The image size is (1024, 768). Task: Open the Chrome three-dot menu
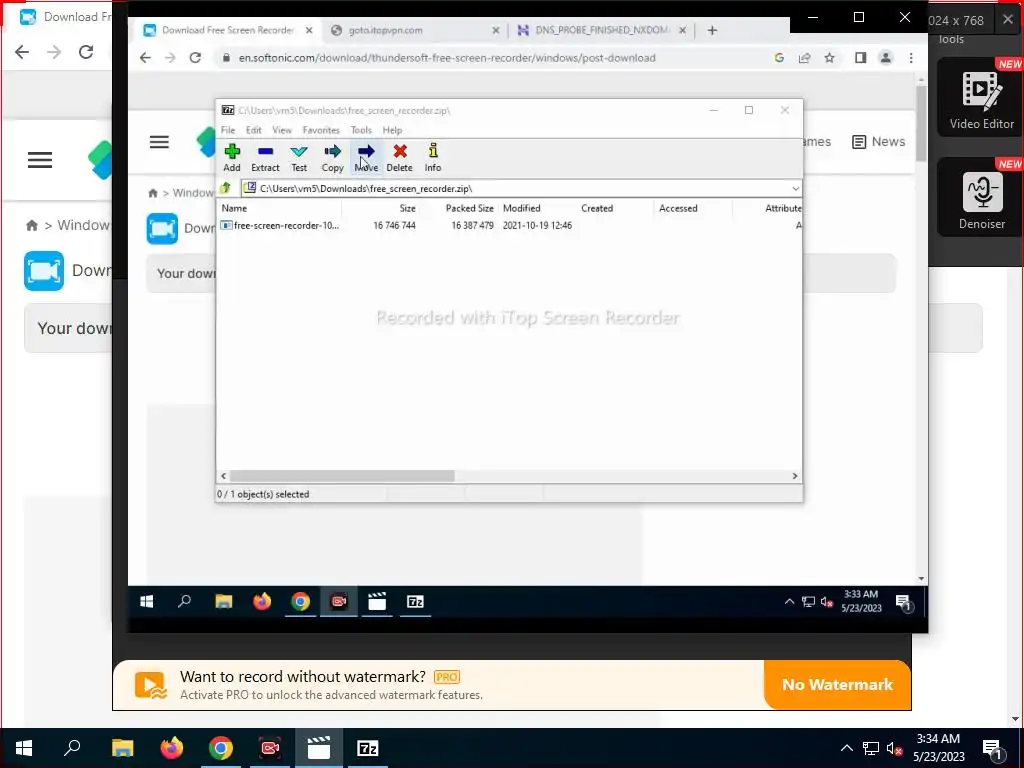911,57
